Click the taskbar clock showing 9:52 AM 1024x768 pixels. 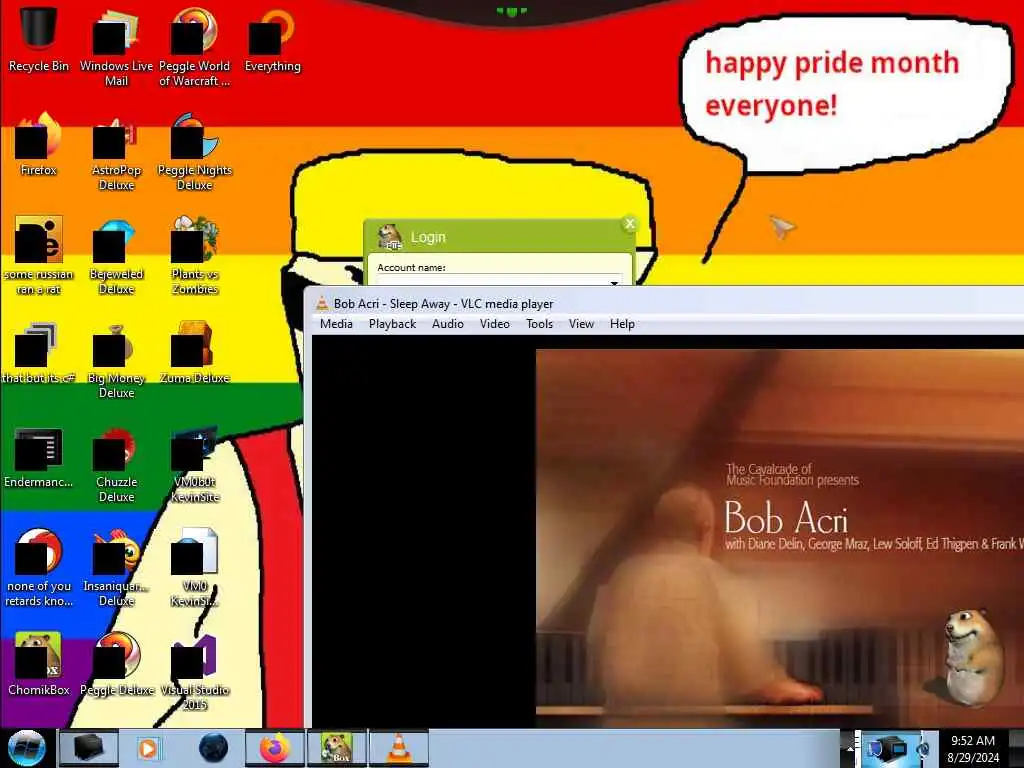pyautogui.click(x=973, y=748)
